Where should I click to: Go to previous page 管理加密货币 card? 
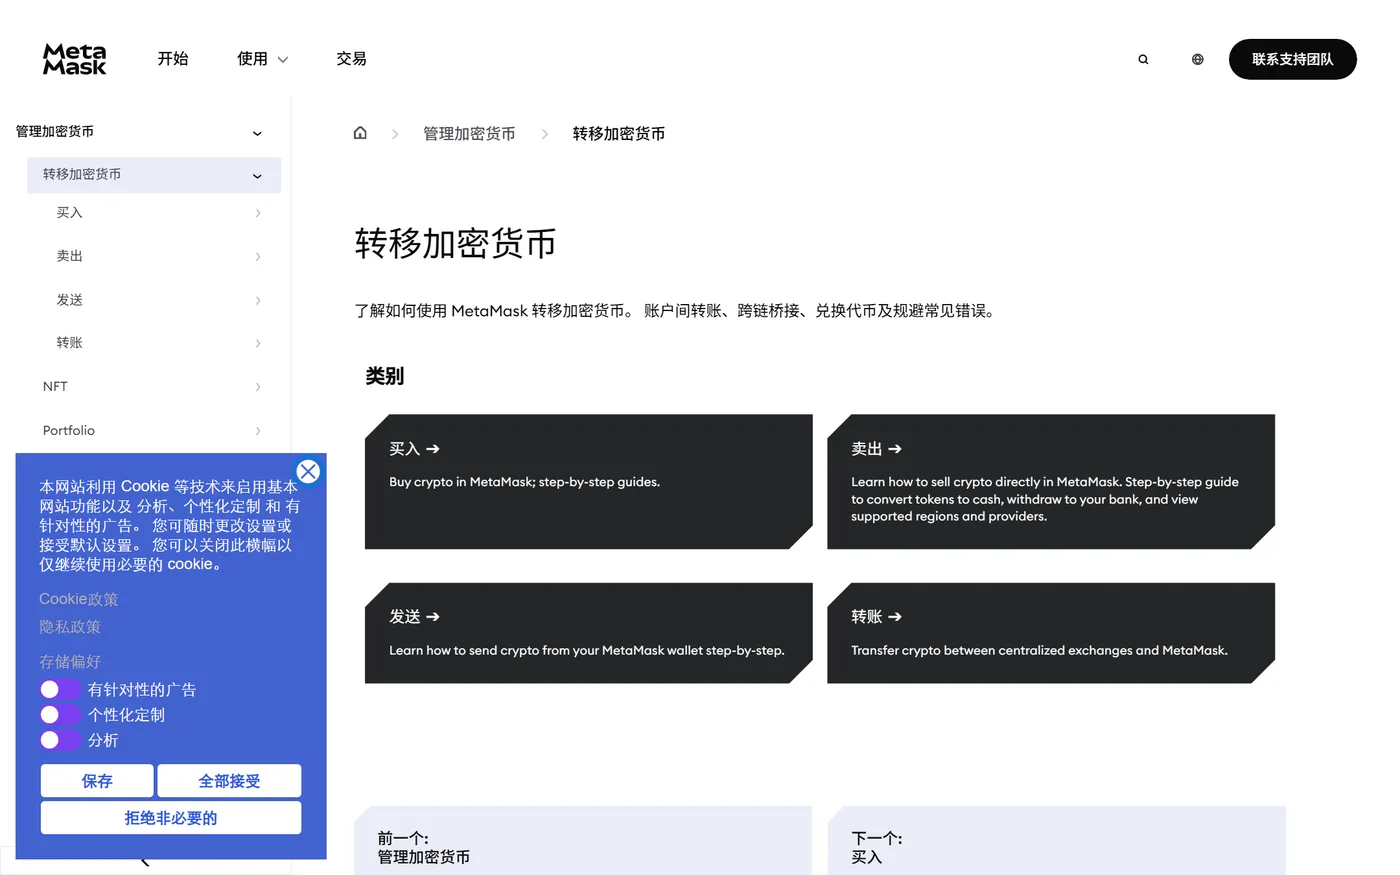click(x=583, y=841)
